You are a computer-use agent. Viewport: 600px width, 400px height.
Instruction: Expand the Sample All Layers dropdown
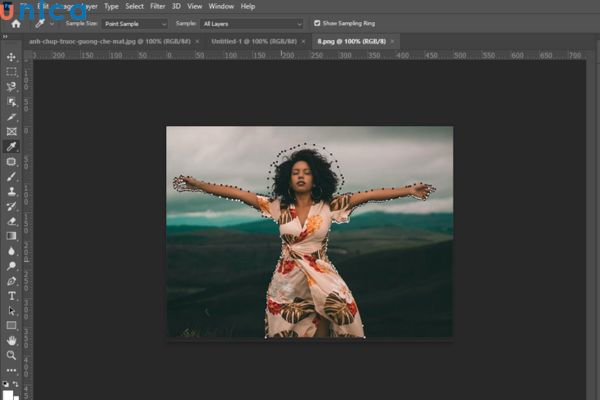[252, 23]
